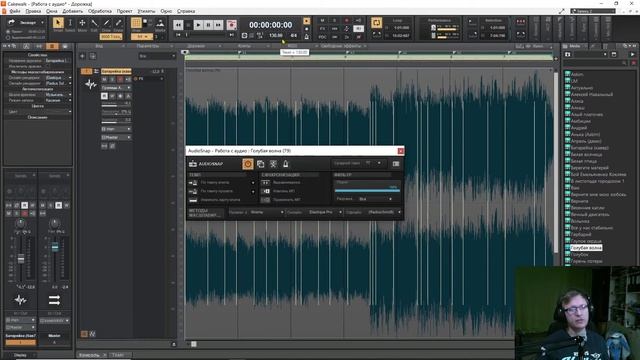Click the follow clip tempo button
Screen dimensions: 640x360
(193, 182)
